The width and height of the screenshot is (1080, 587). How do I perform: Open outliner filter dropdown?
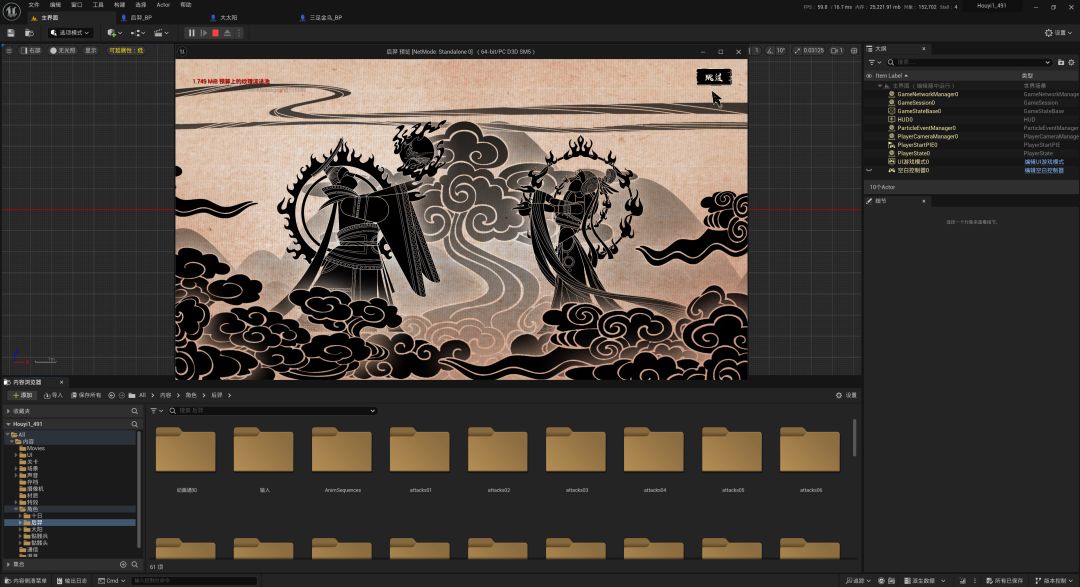coord(875,62)
